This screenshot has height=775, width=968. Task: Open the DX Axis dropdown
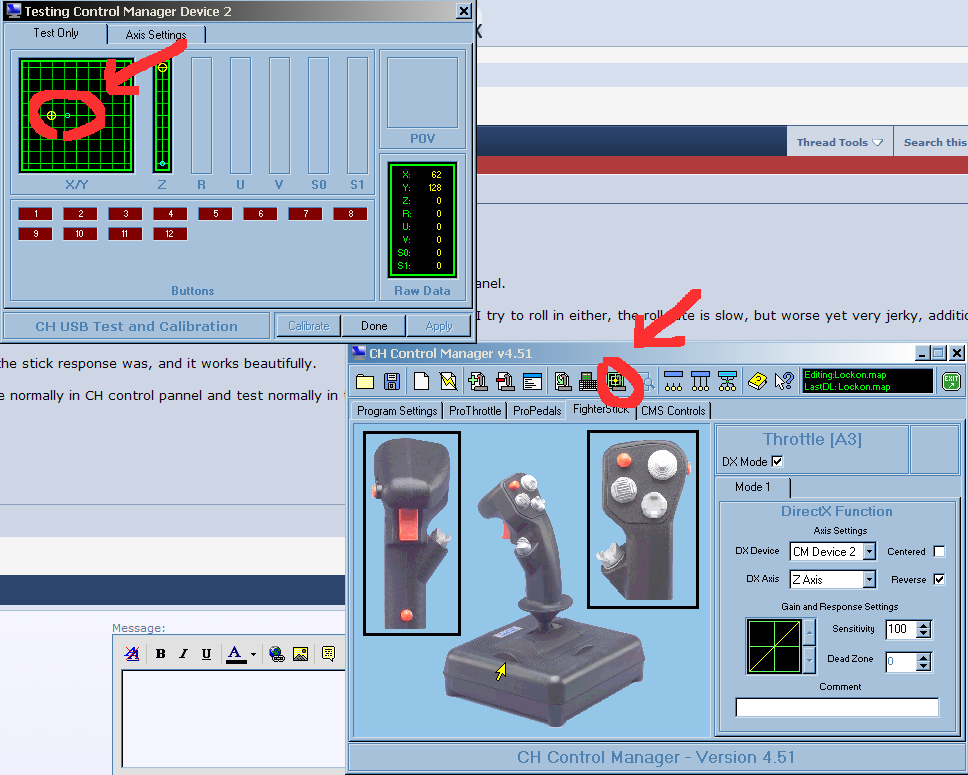pos(869,579)
